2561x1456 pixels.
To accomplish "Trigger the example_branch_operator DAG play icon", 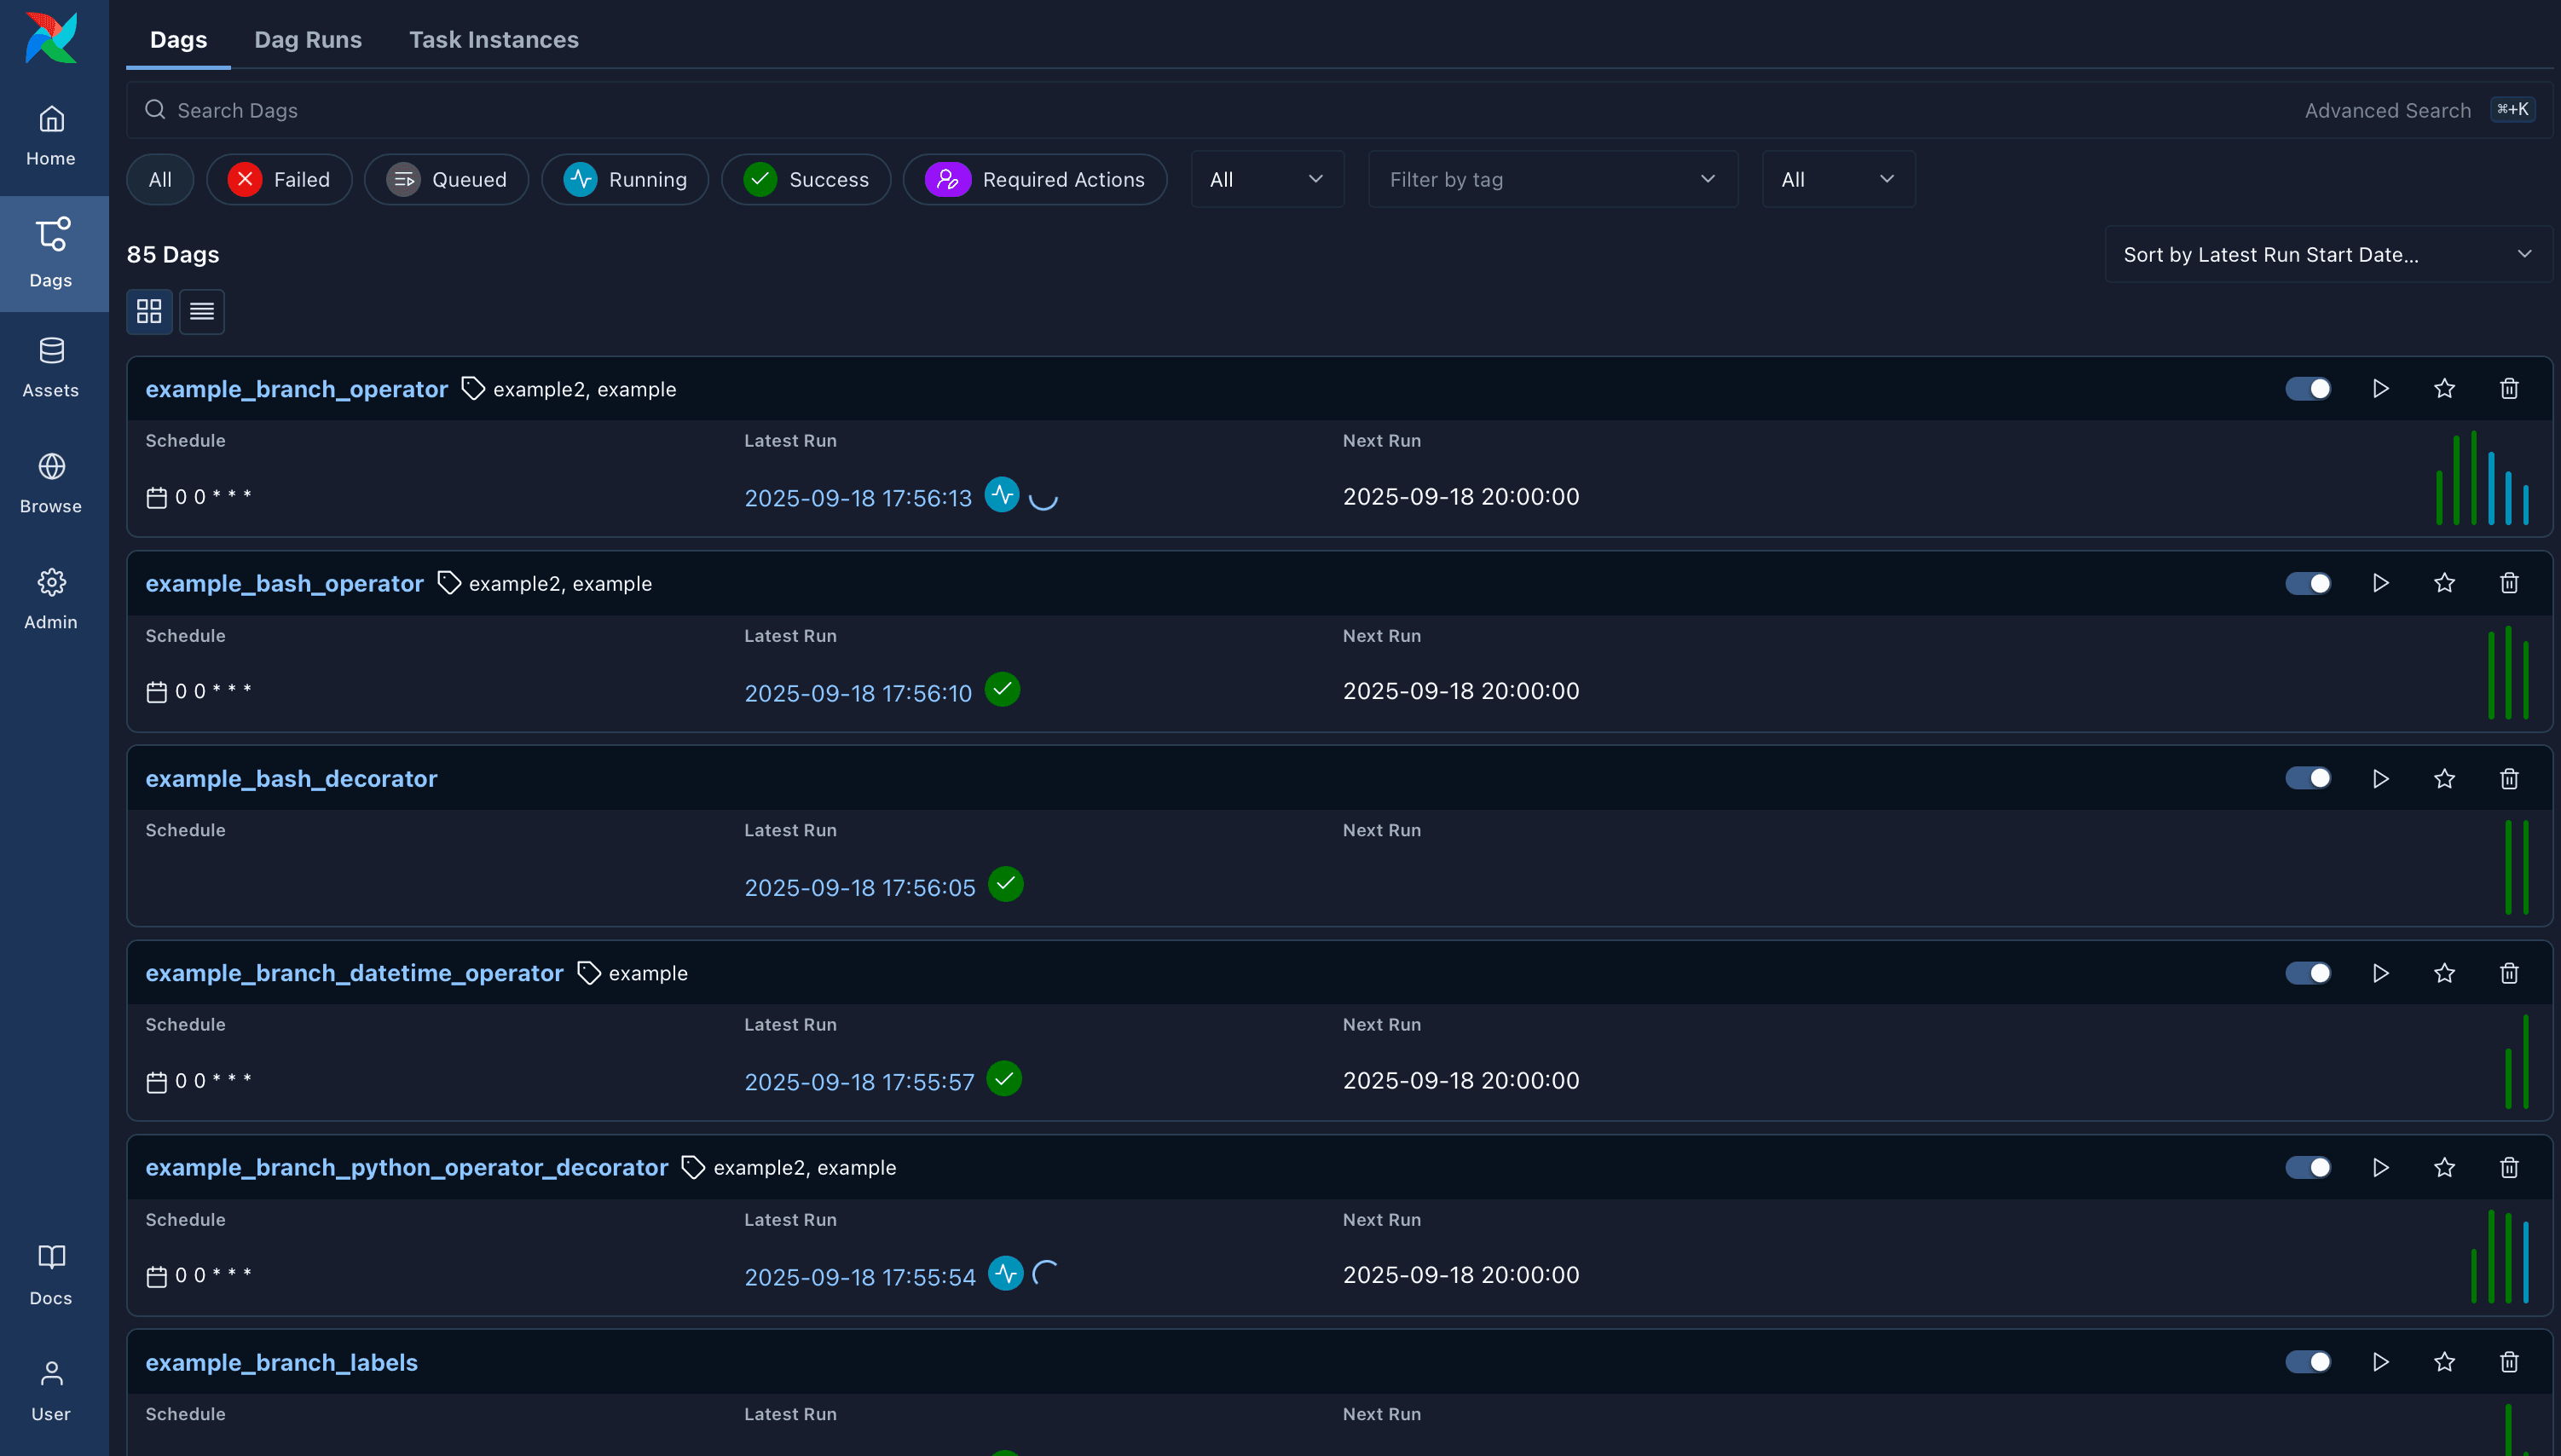I will [2380, 389].
